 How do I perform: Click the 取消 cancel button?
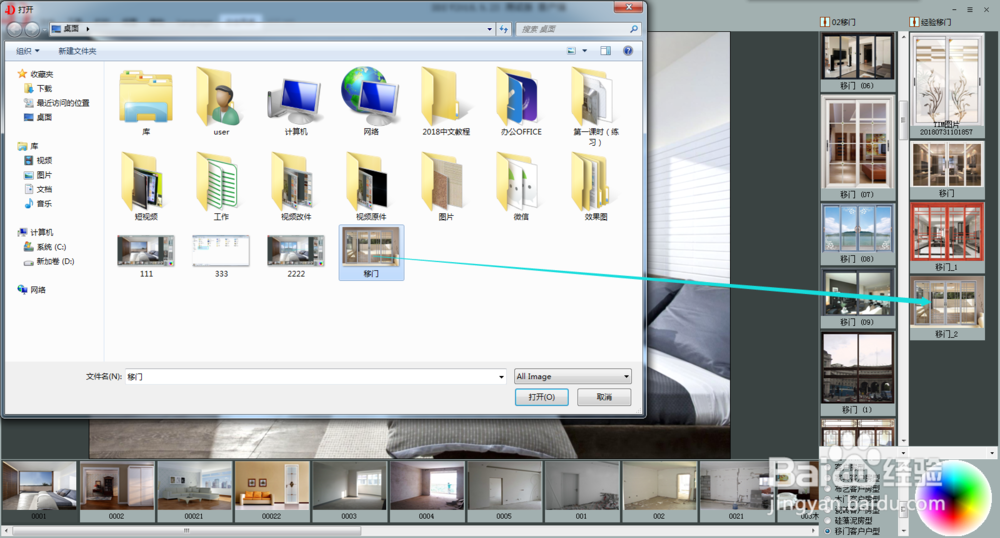[x=604, y=396]
